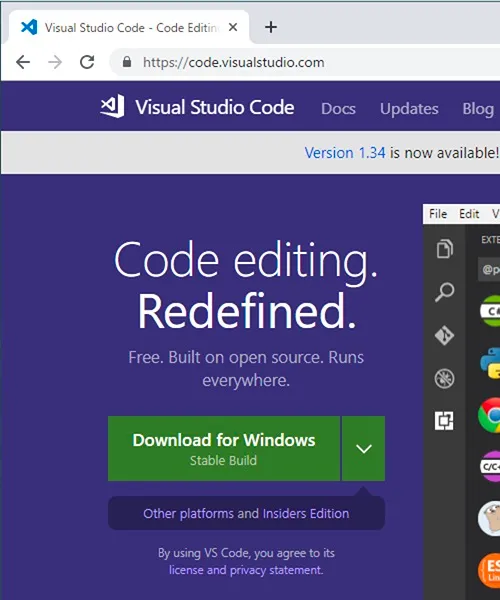
Task: Open the privacy statement link
Action: [276, 570]
